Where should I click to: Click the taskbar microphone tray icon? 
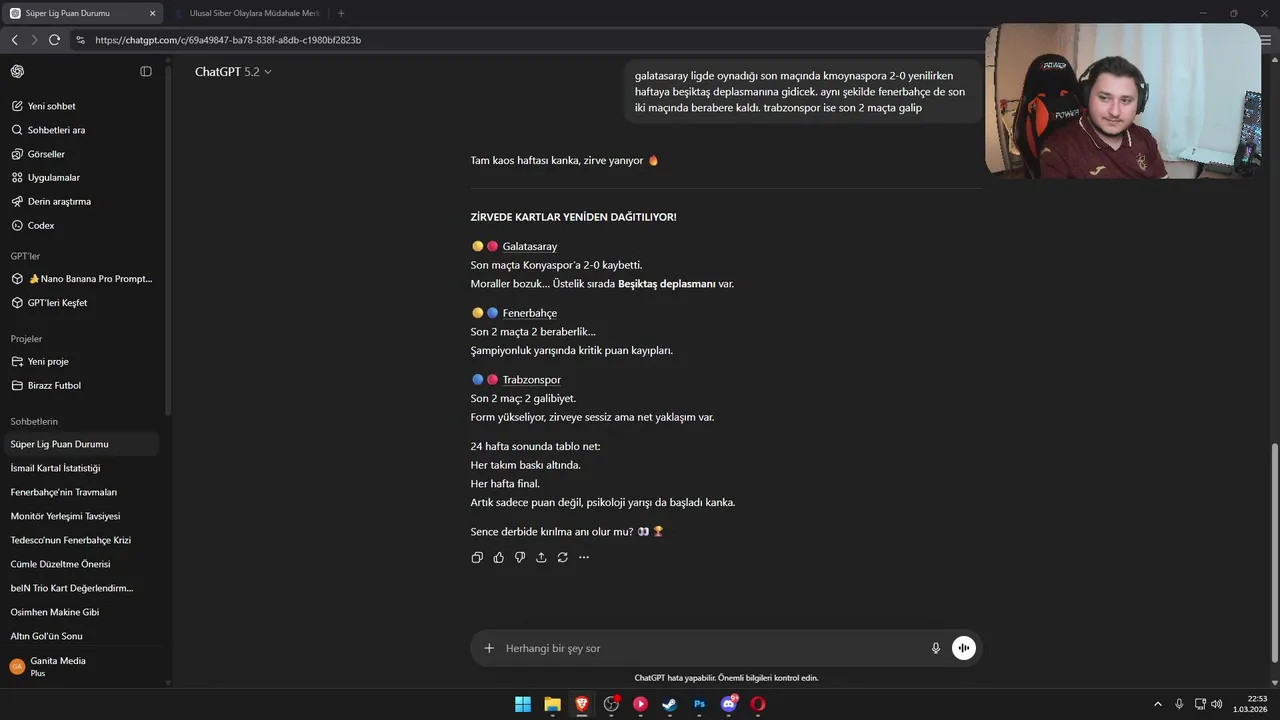1179,704
